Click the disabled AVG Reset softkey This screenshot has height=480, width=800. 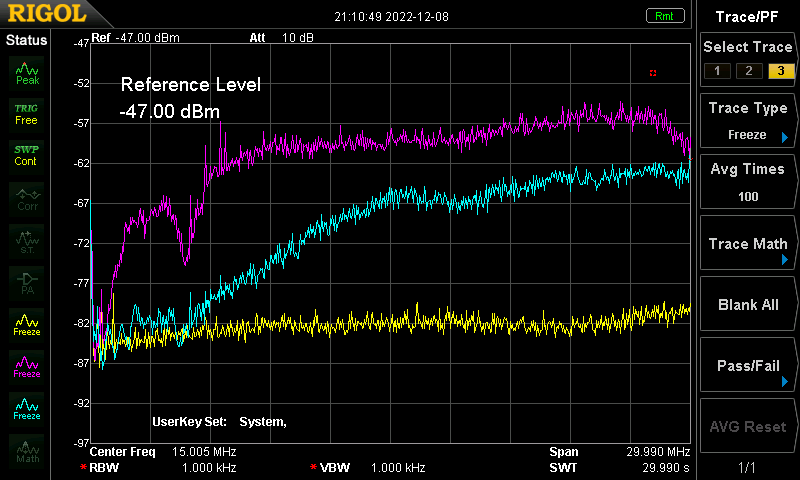point(747,426)
